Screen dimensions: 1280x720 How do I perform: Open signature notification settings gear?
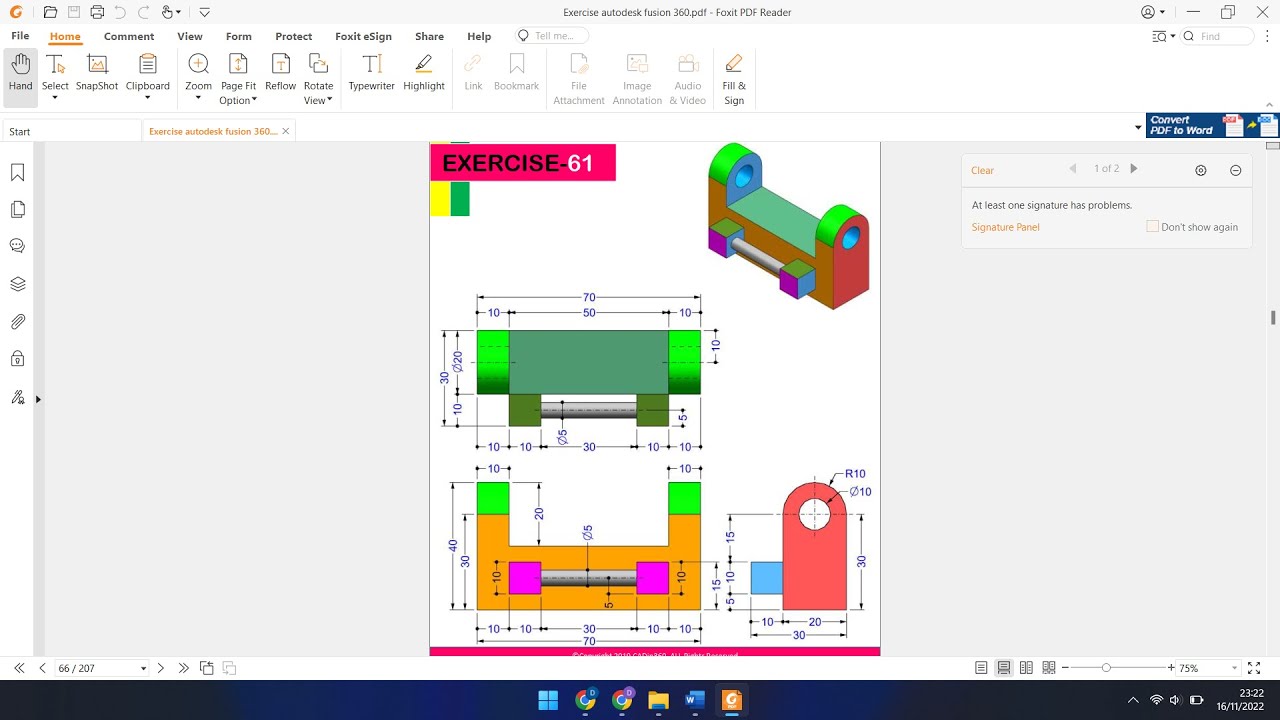tap(1201, 170)
